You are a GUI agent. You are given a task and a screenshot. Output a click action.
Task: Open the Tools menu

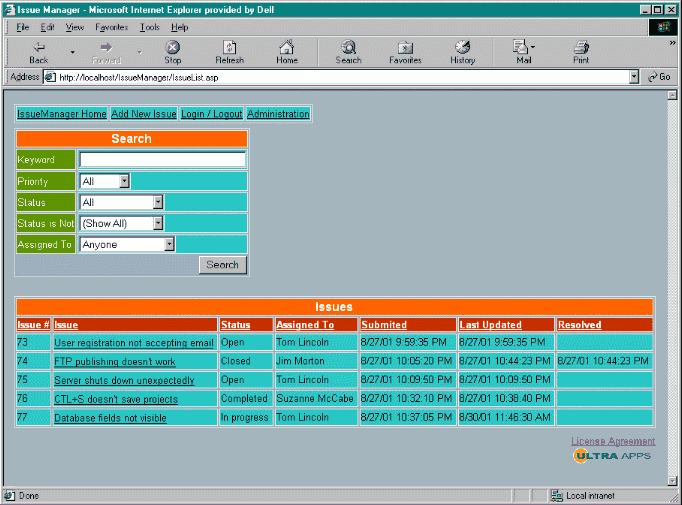click(x=149, y=27)
